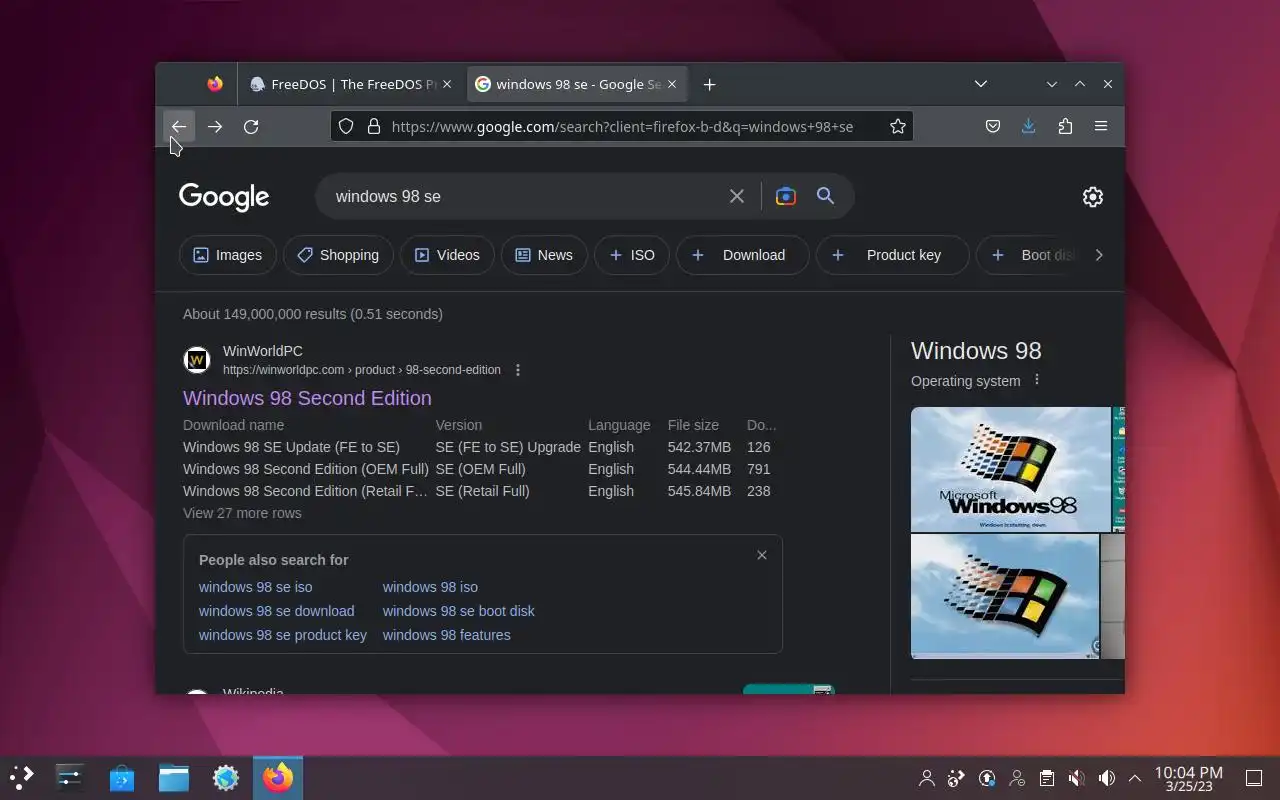Image resolution: width=1280 pixels, height=800 pixels.
Task: Close the FreeDOS tab
Action: tap(448, 84)
